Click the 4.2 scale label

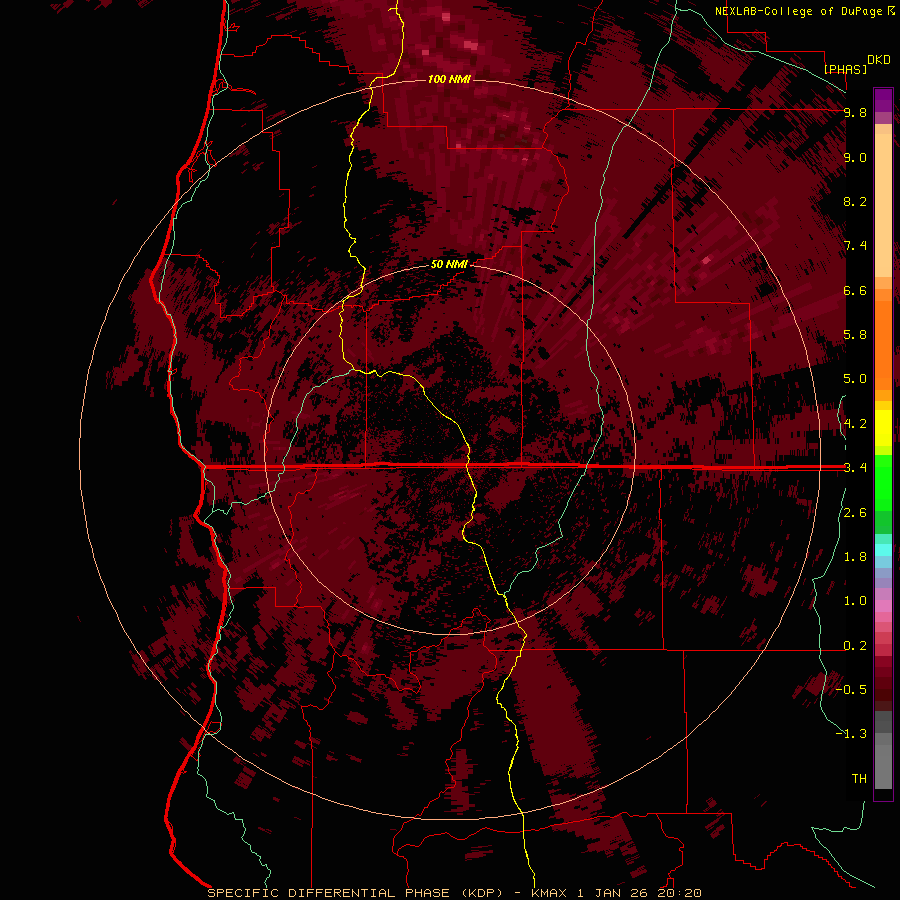pyautogui.click(x=855, y=424)
